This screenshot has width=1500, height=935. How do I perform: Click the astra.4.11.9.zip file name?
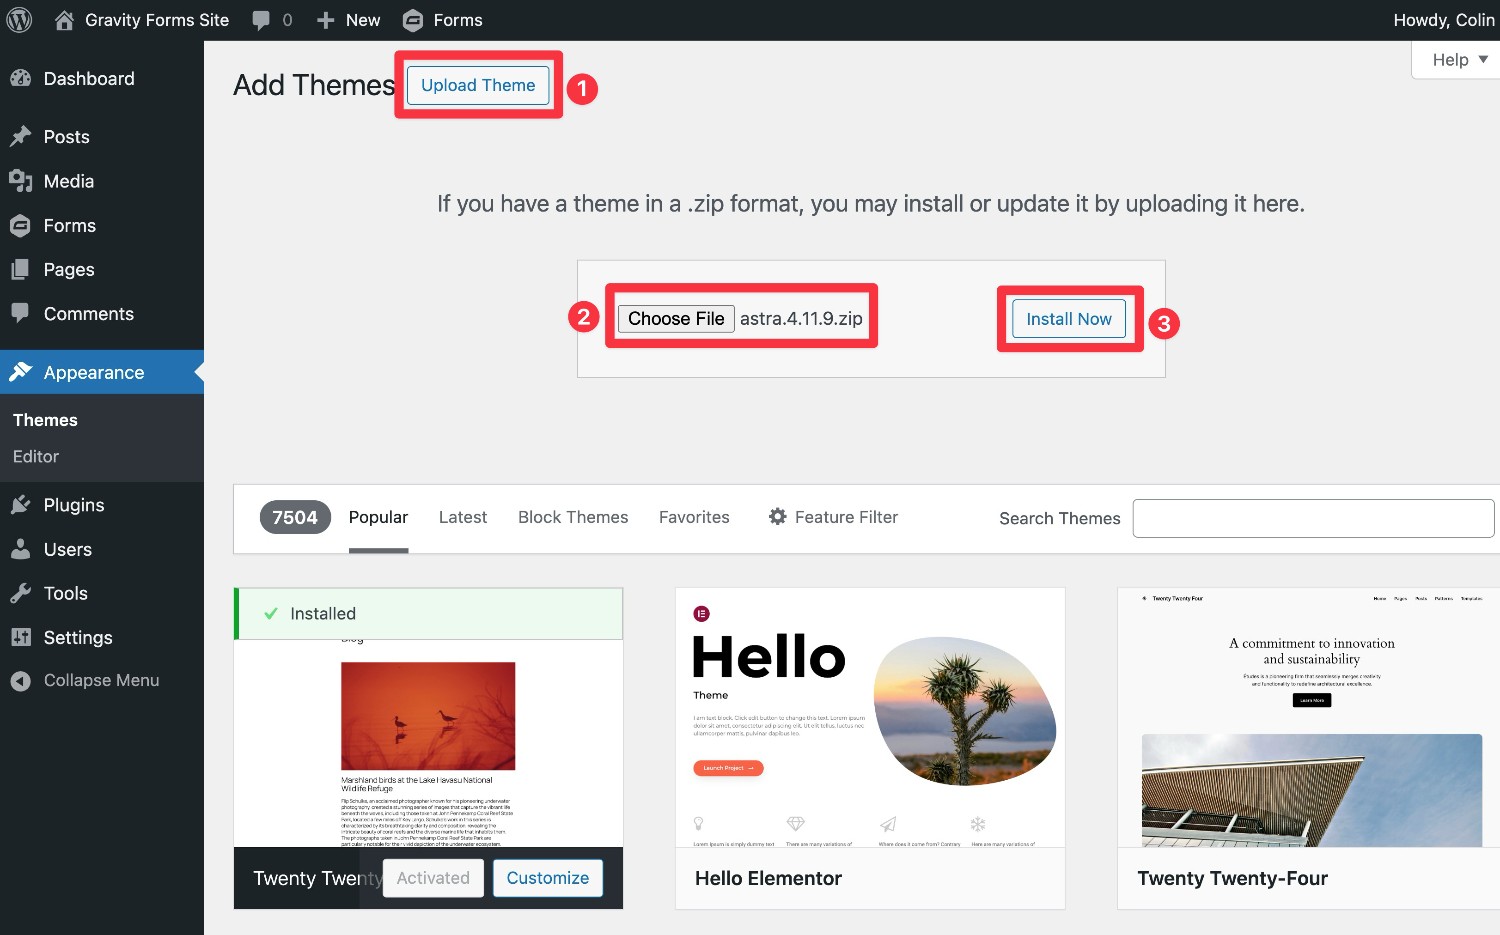pyautogui.click(x=801, y=318)
